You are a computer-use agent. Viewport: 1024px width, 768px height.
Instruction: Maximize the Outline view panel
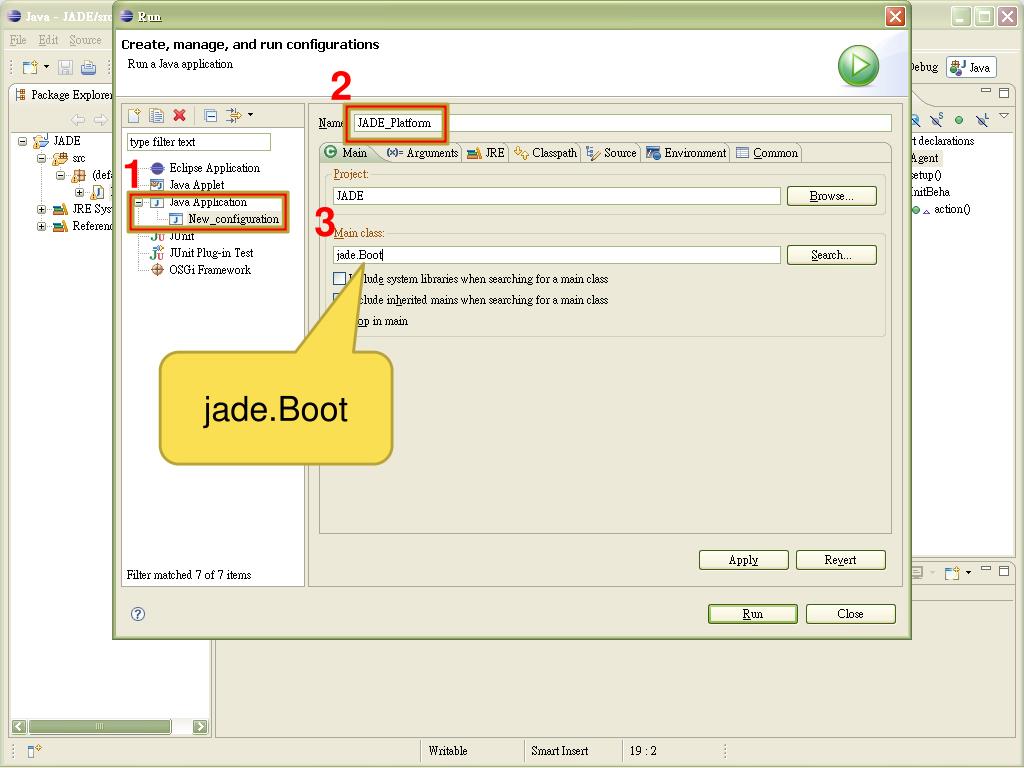[1004, 93]
